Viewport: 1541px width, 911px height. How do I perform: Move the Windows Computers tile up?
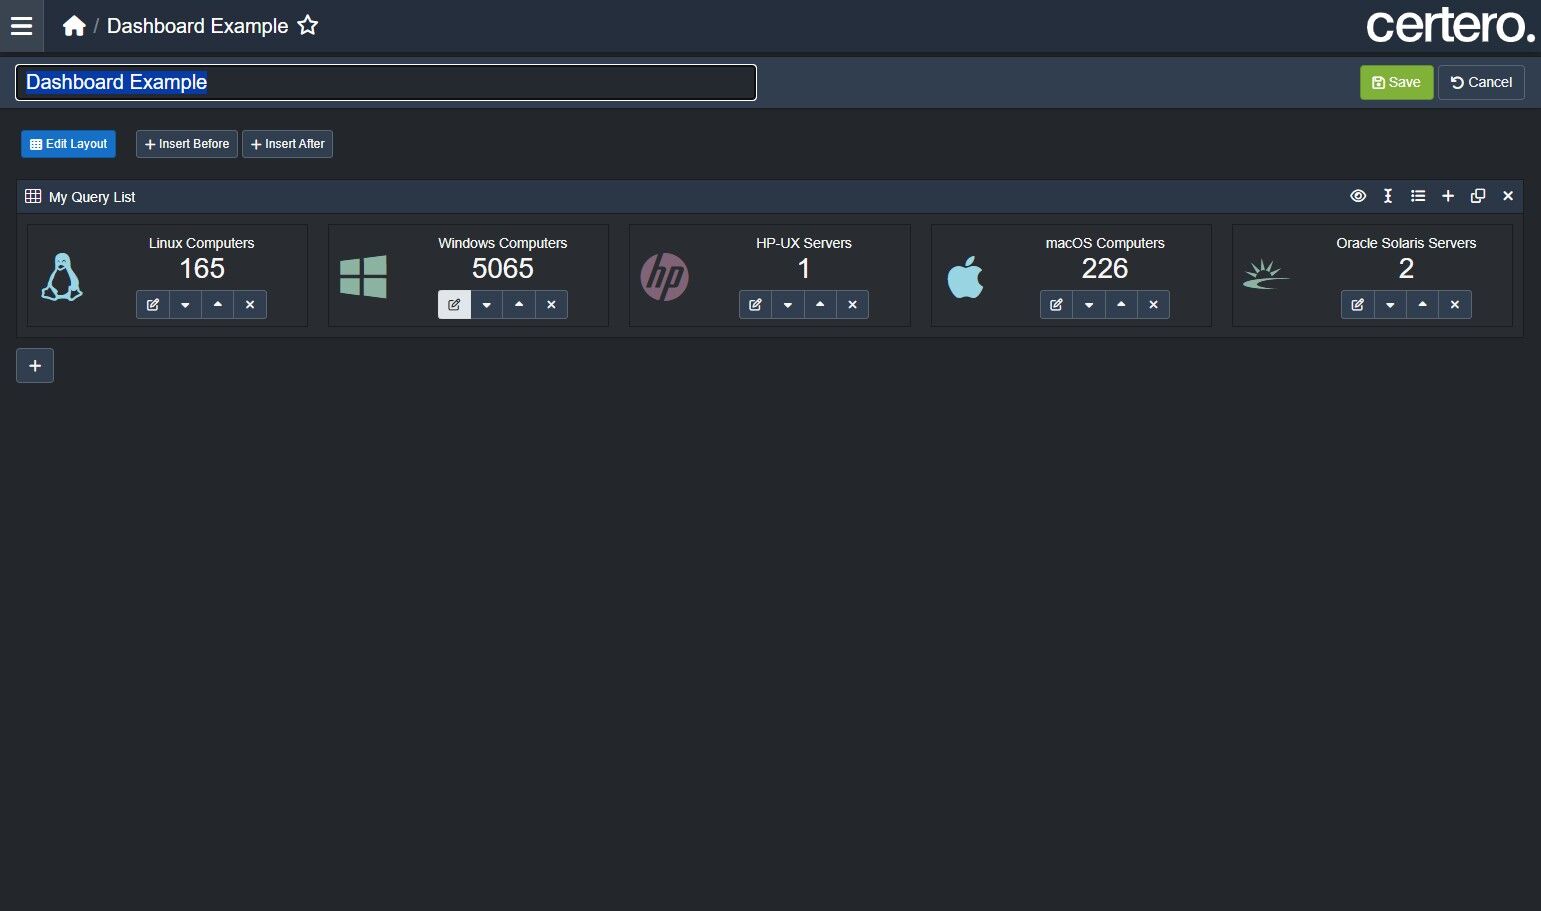pyautogui.click(x=519, y=305)
